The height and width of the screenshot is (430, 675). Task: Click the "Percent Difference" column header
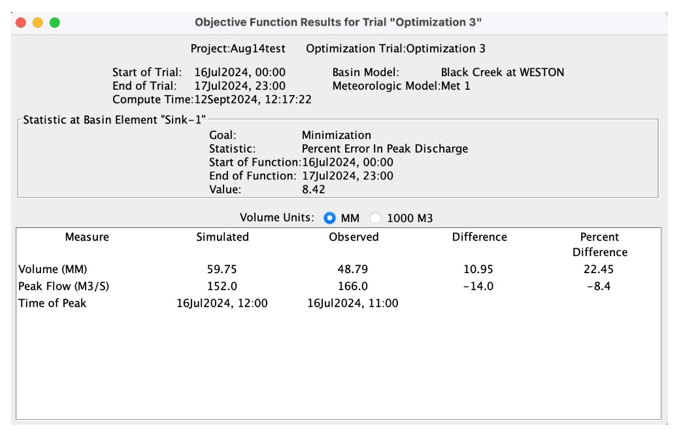[600, 244]
